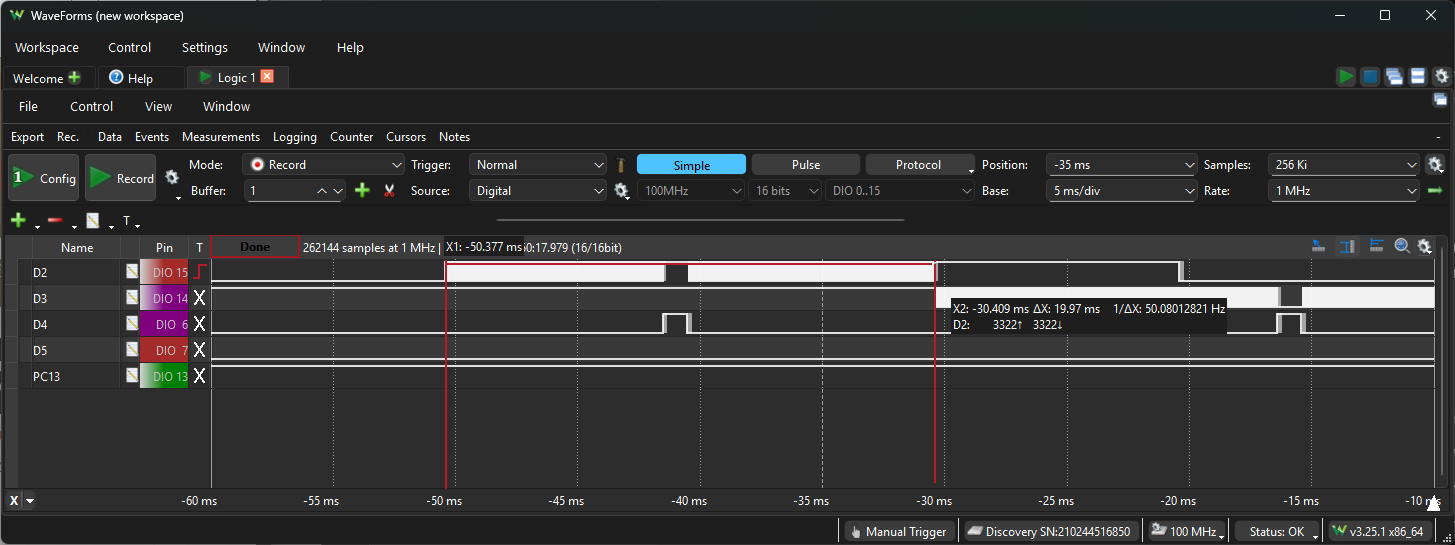Click green arrow next to Rate field
Image resolution: width=1455 pixels, height=545 pixels.
click(1434, 190)
